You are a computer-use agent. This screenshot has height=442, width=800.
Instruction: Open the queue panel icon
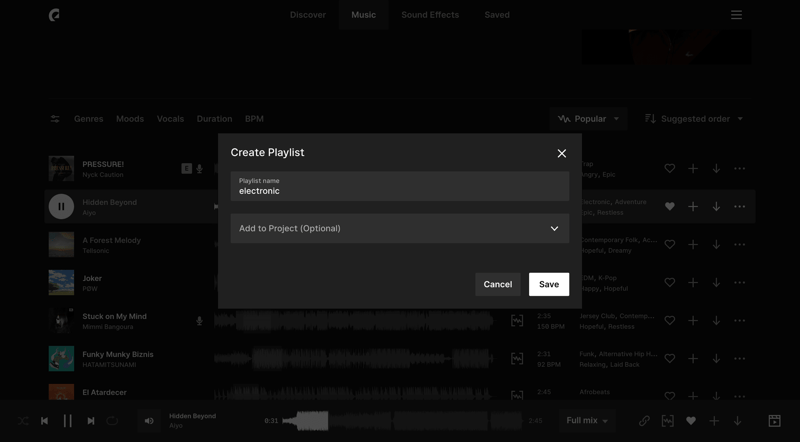pos(774,421)
